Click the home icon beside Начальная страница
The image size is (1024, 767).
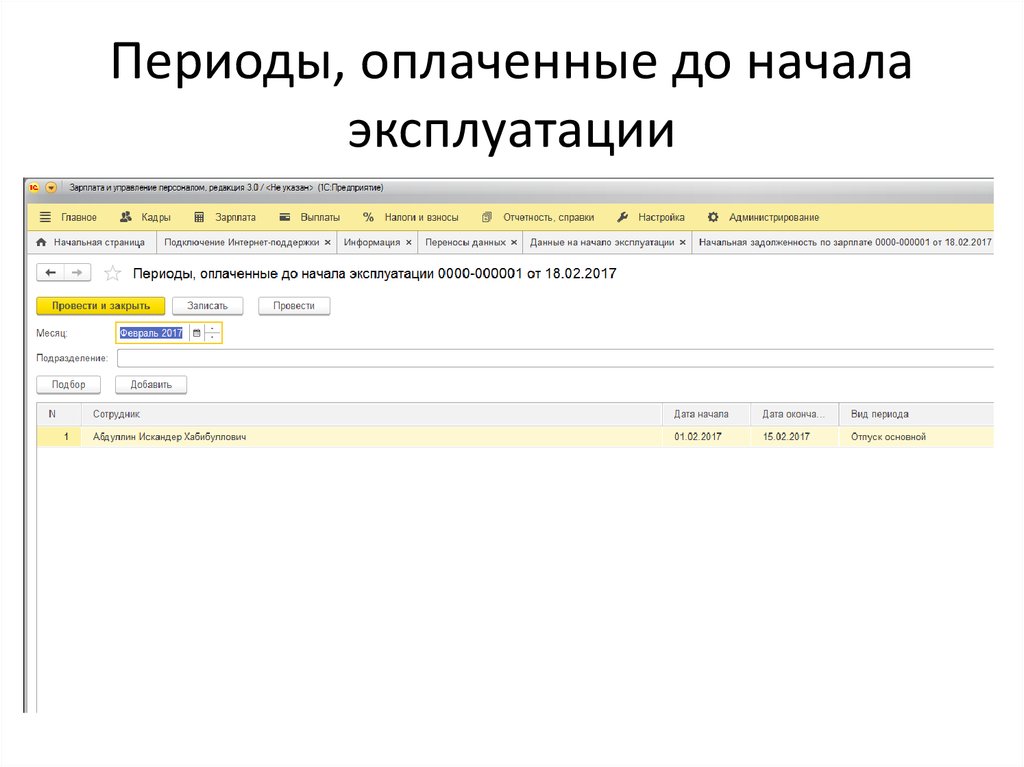40,242
